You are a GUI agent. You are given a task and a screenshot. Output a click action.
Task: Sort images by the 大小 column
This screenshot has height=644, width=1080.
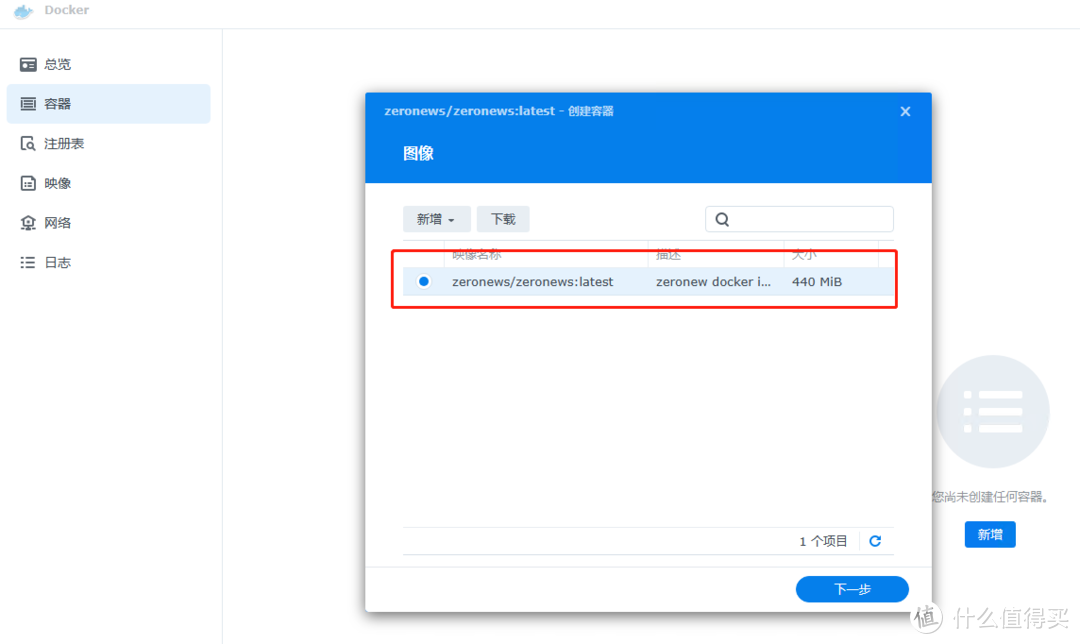point(804,254)
